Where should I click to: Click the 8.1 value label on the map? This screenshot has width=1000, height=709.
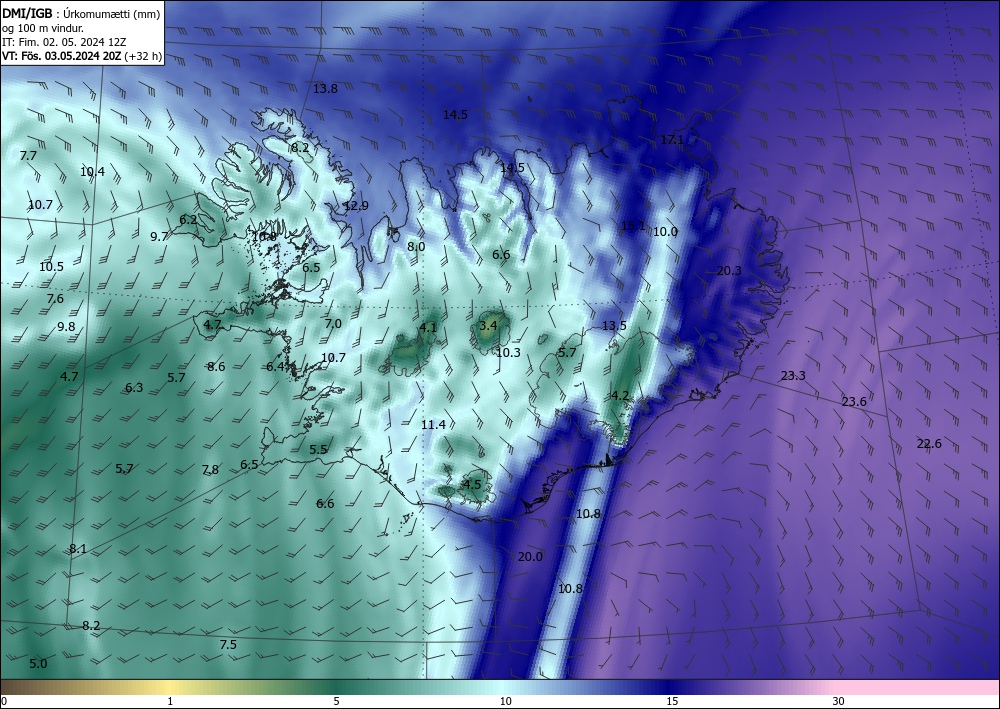pos(78,549)
